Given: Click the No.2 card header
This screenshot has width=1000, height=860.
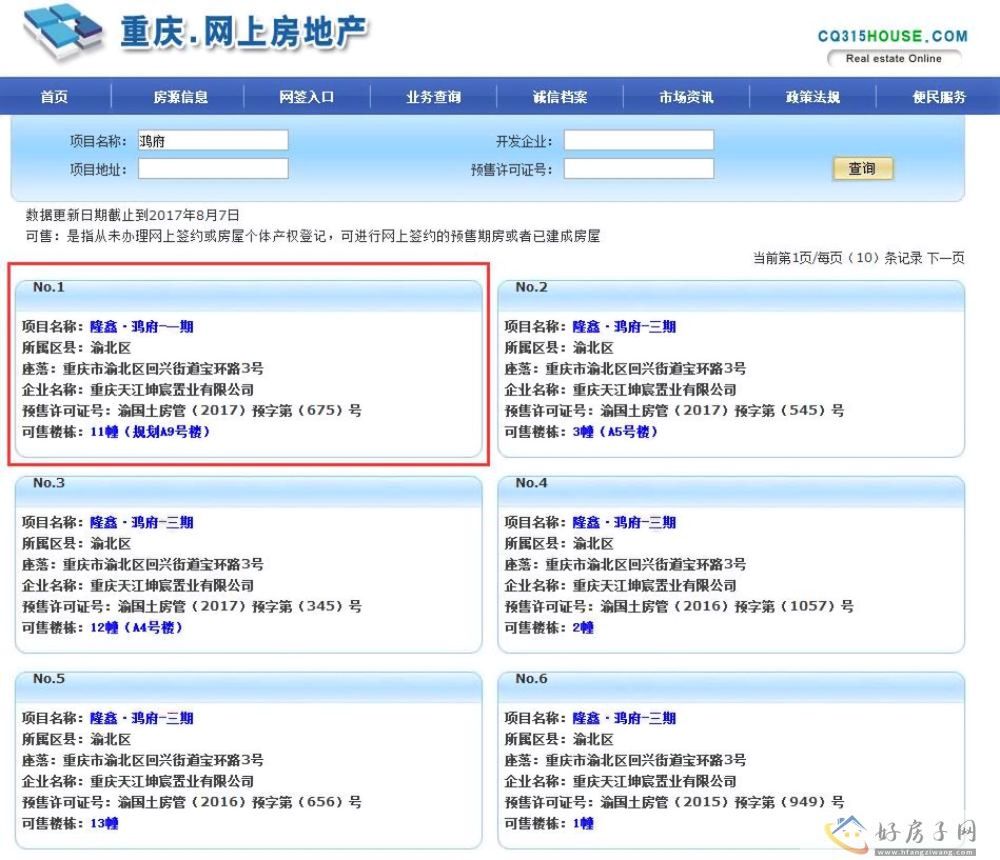Looking at the screenshot, I should point(731,295).
